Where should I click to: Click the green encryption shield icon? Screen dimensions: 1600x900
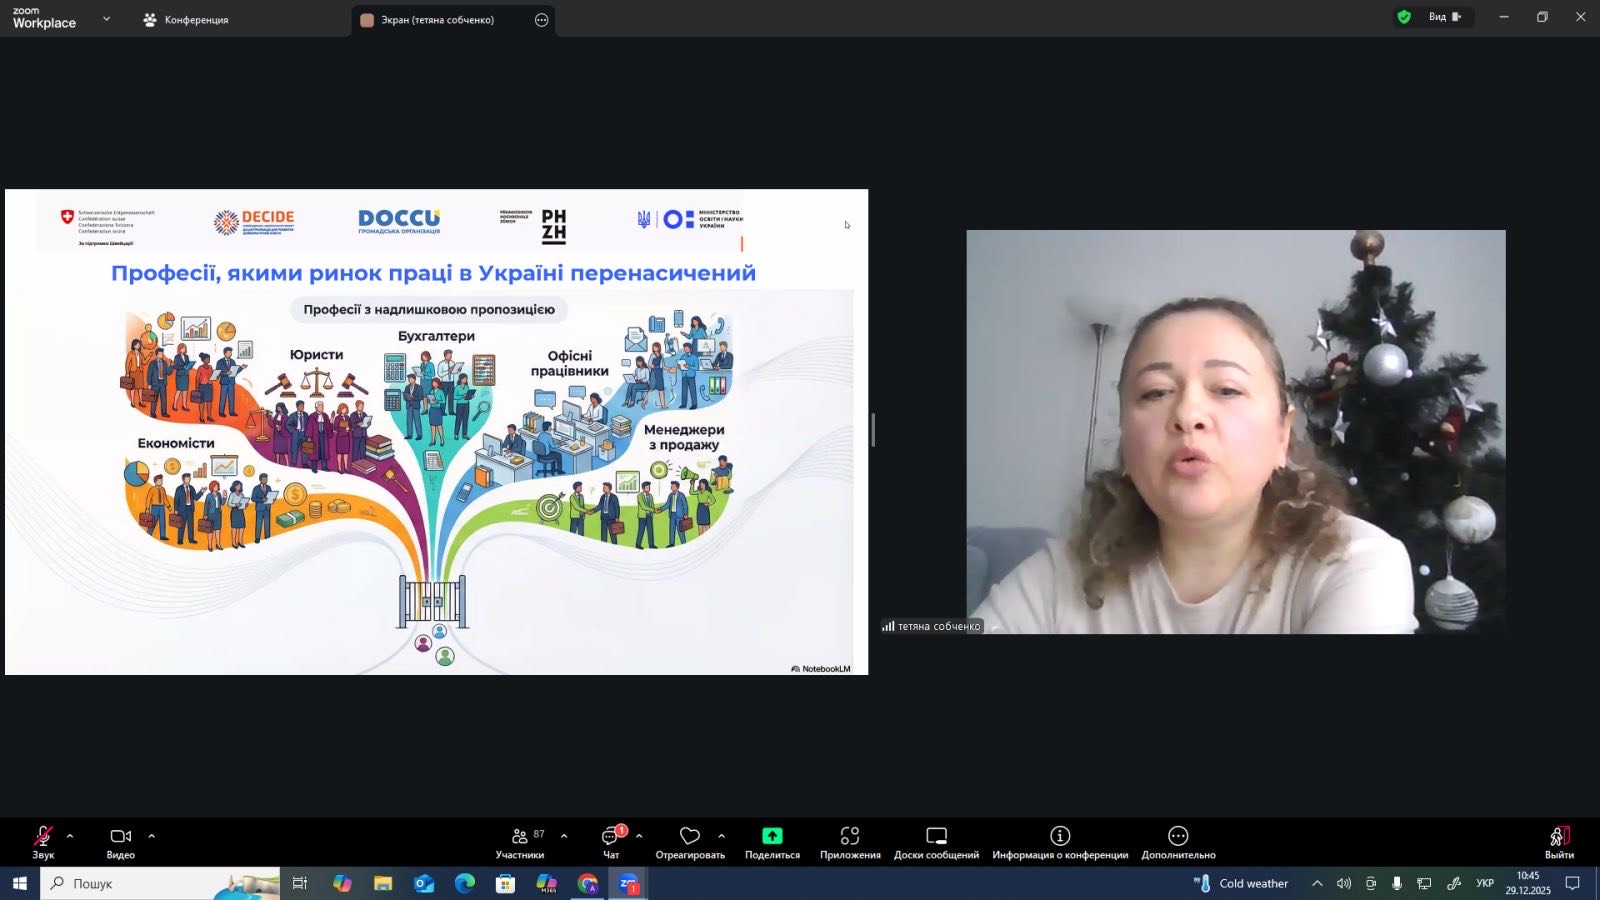[1404, 17]
